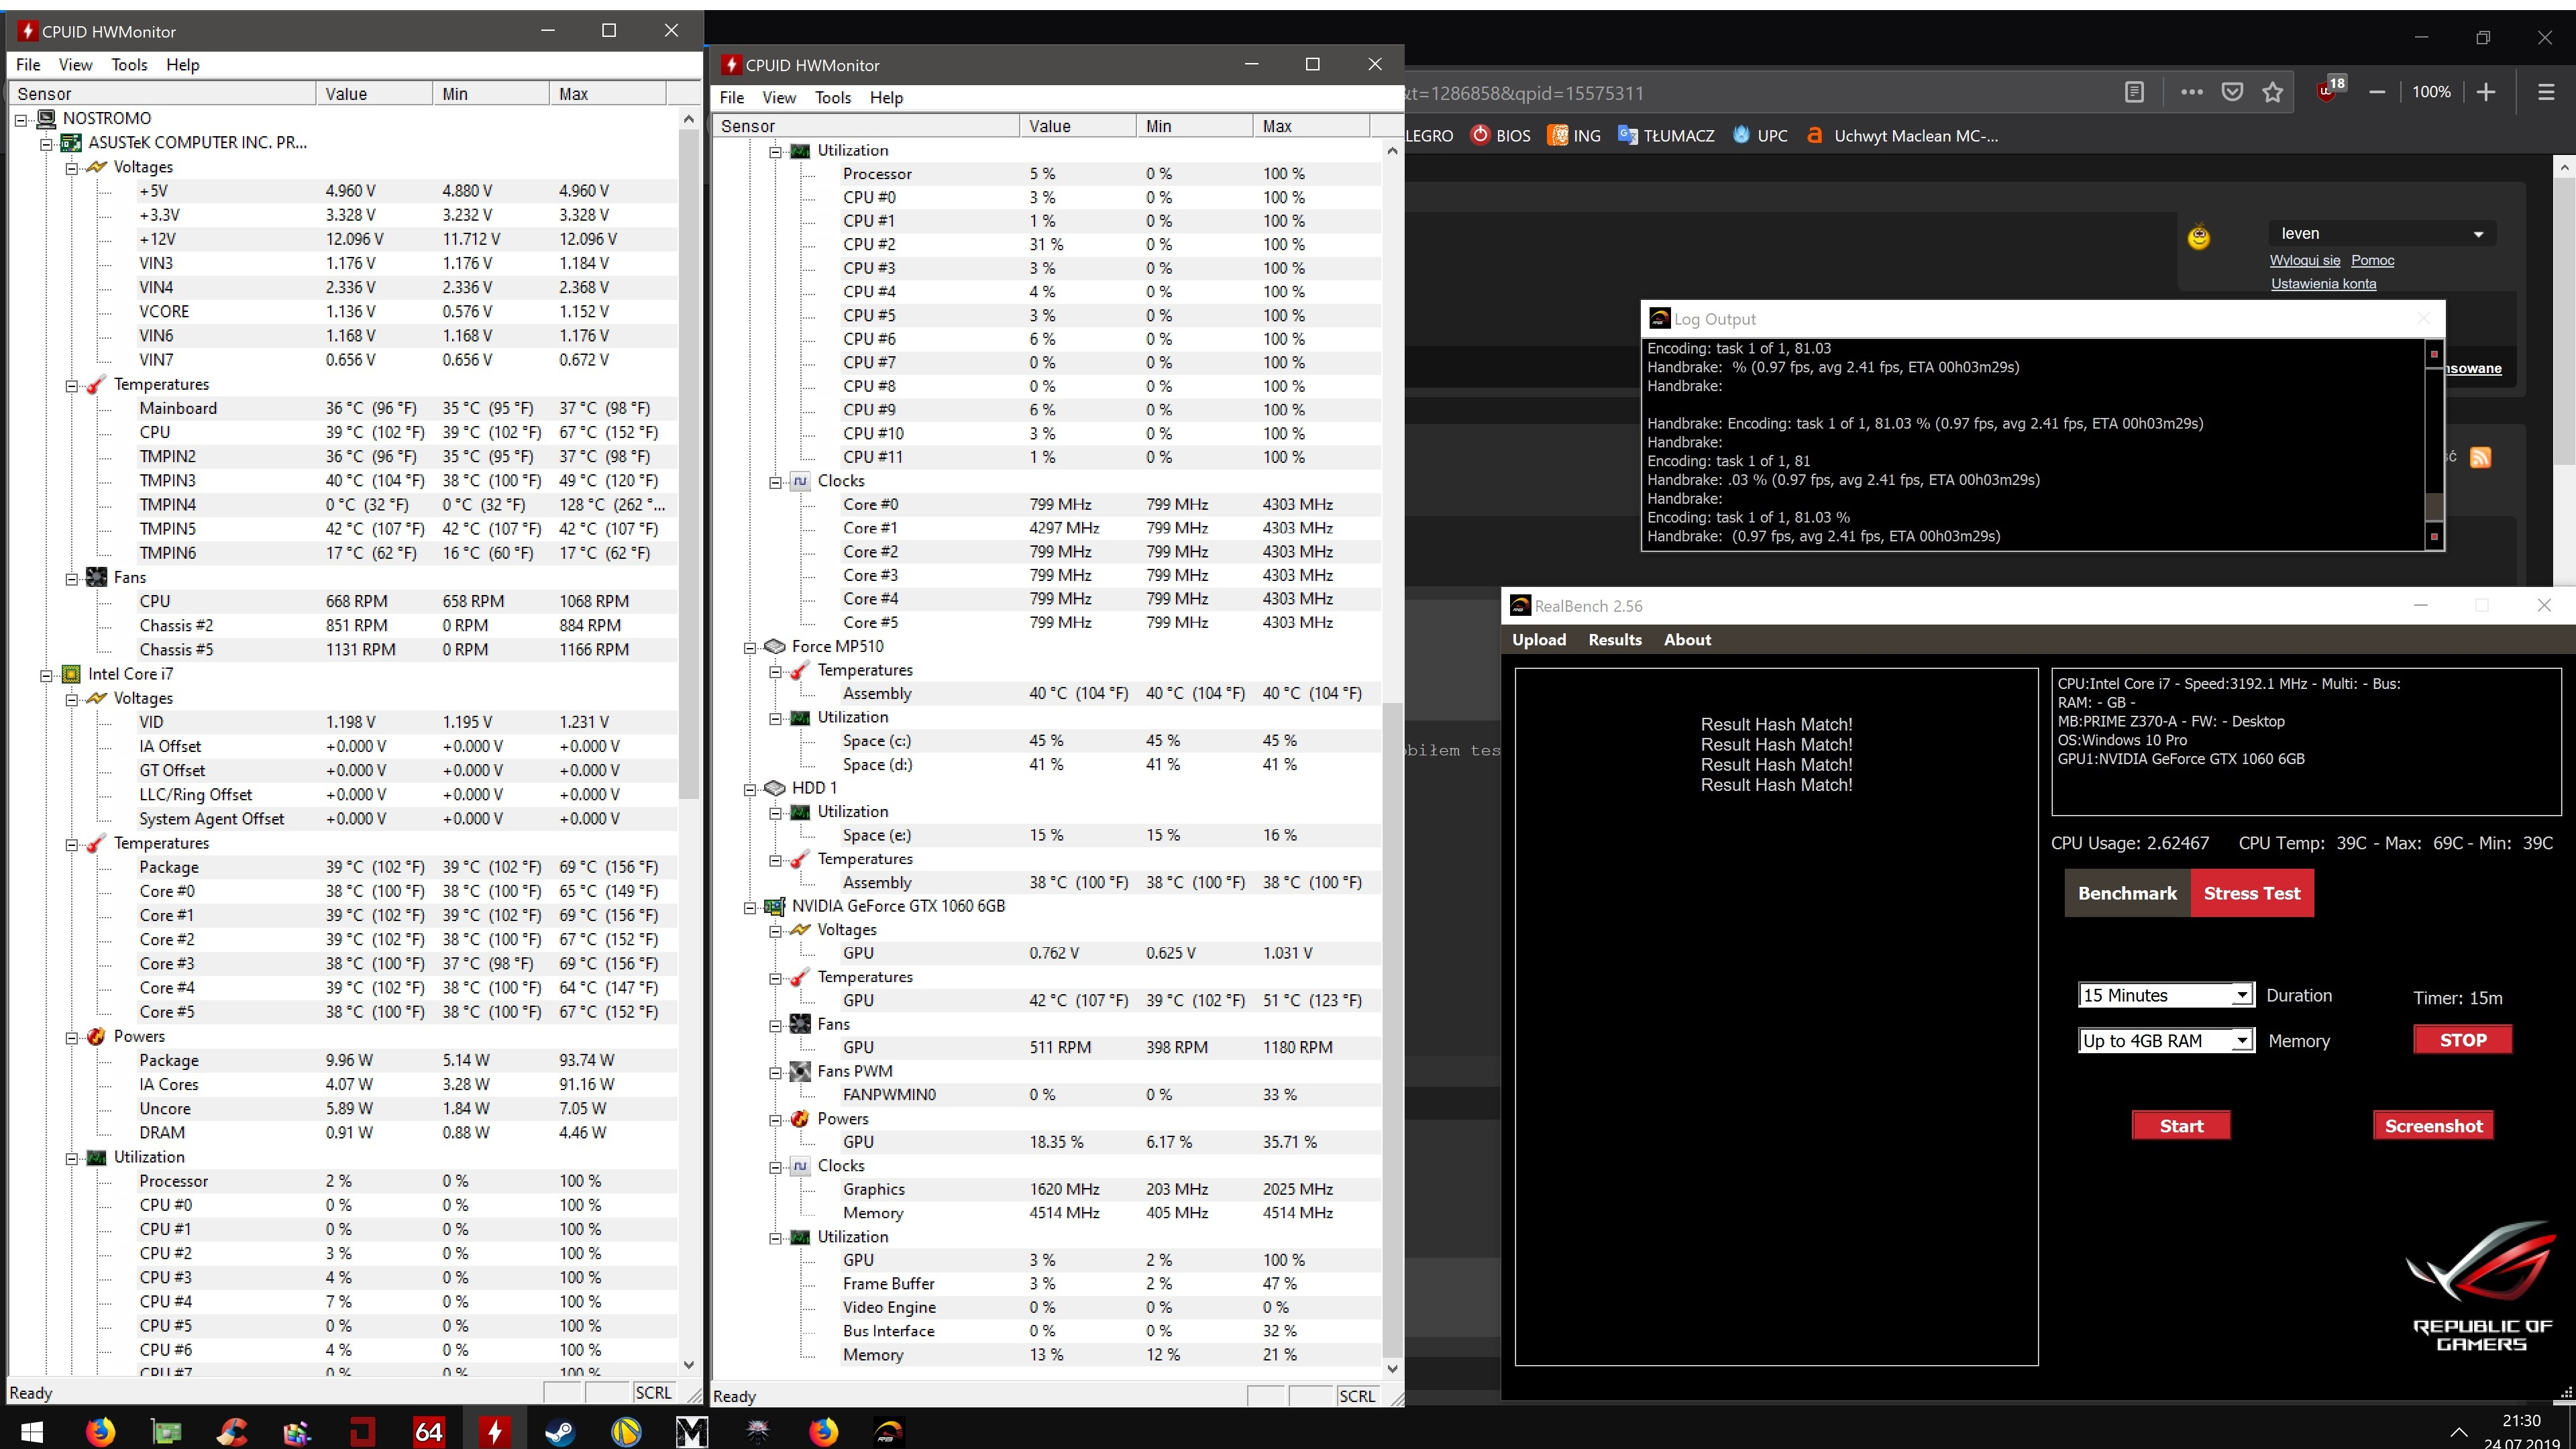This screenshot has width=2576, height=1449.
Task: Bookmark page with the star icon
Action: [2273, 92]
